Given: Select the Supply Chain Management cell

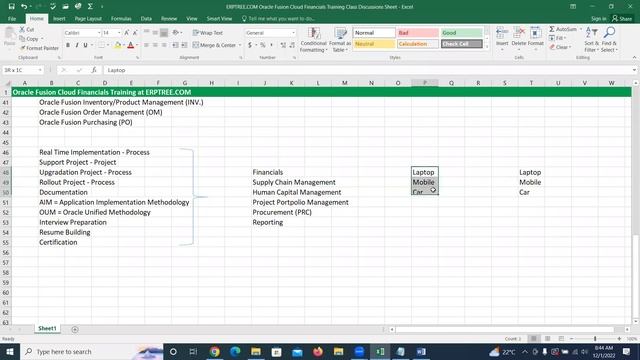Looking at the screenshot, I should (294, 182).
